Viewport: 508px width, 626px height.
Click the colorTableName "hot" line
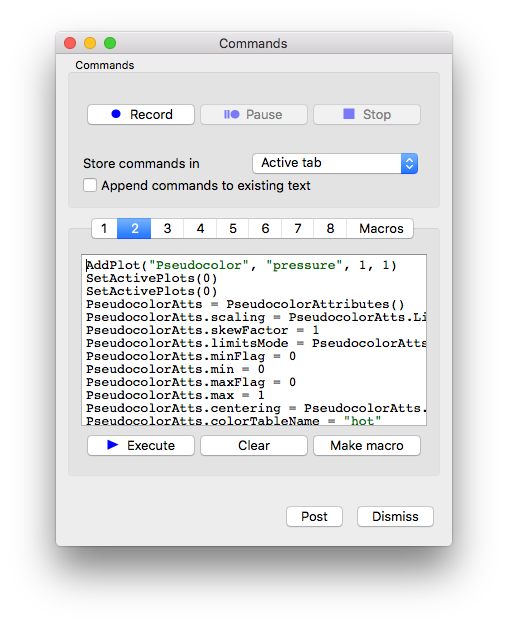234,421
